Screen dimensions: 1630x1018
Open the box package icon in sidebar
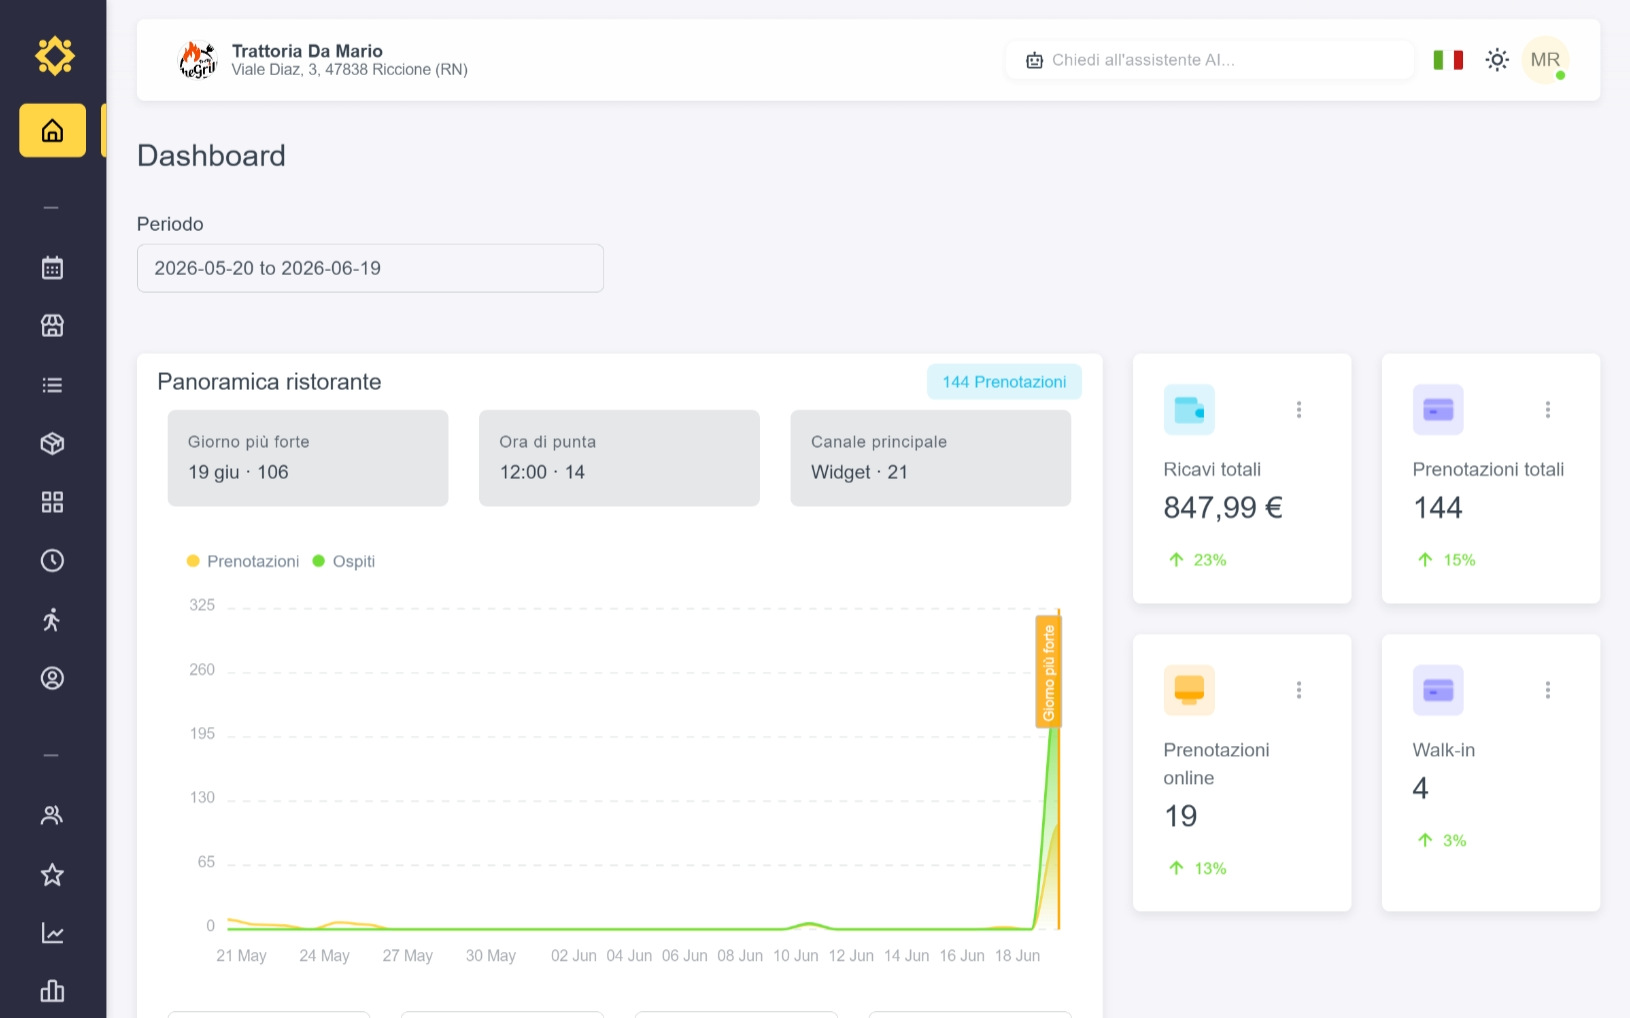52,443
